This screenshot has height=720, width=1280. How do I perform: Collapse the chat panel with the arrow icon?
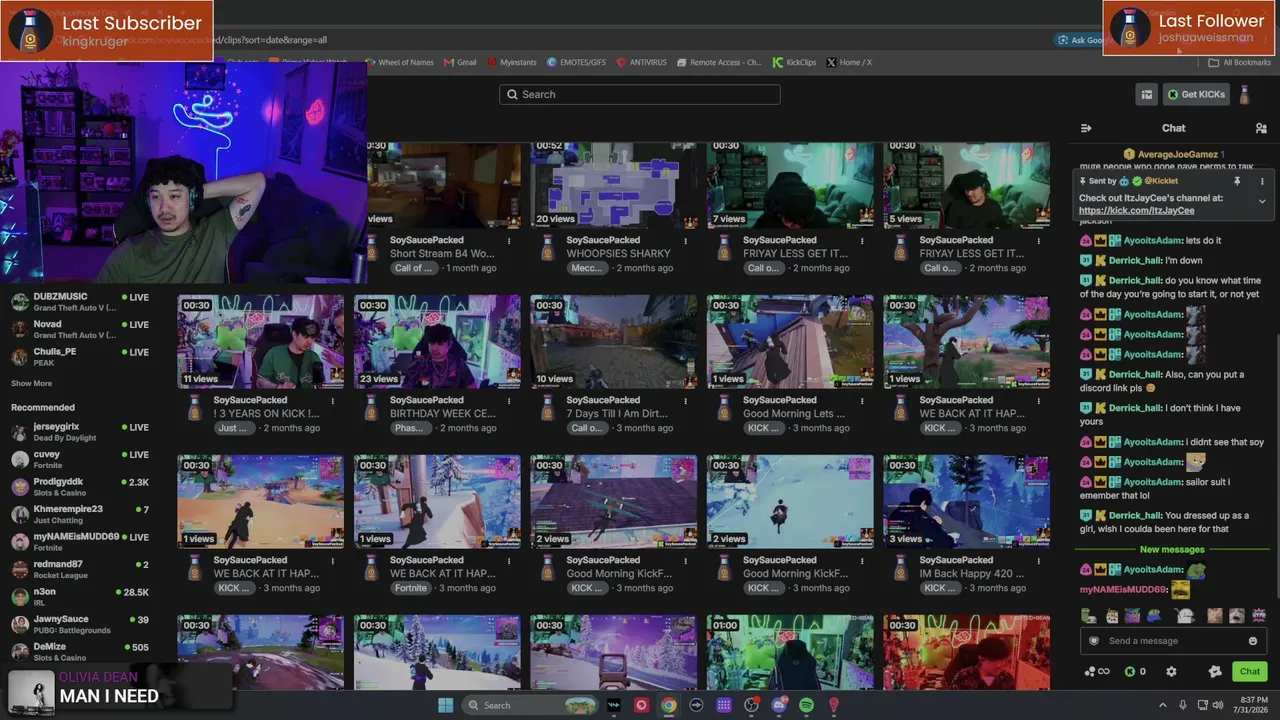1086,128
